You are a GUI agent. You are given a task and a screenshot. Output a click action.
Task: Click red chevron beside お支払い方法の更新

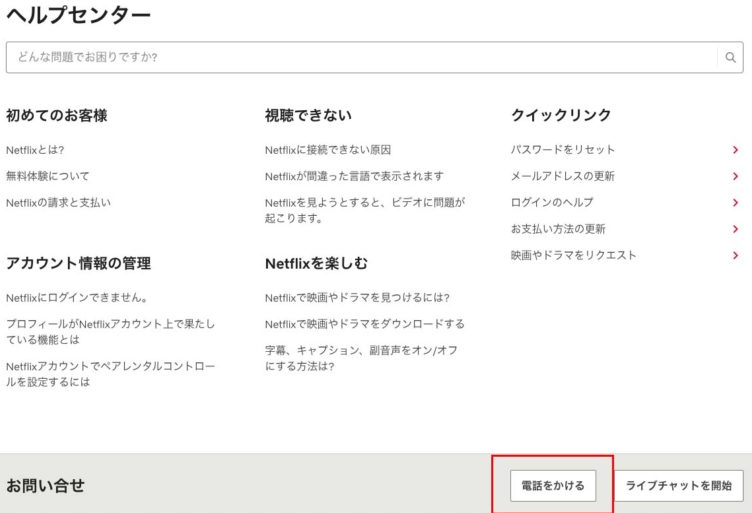coord(735,229)
